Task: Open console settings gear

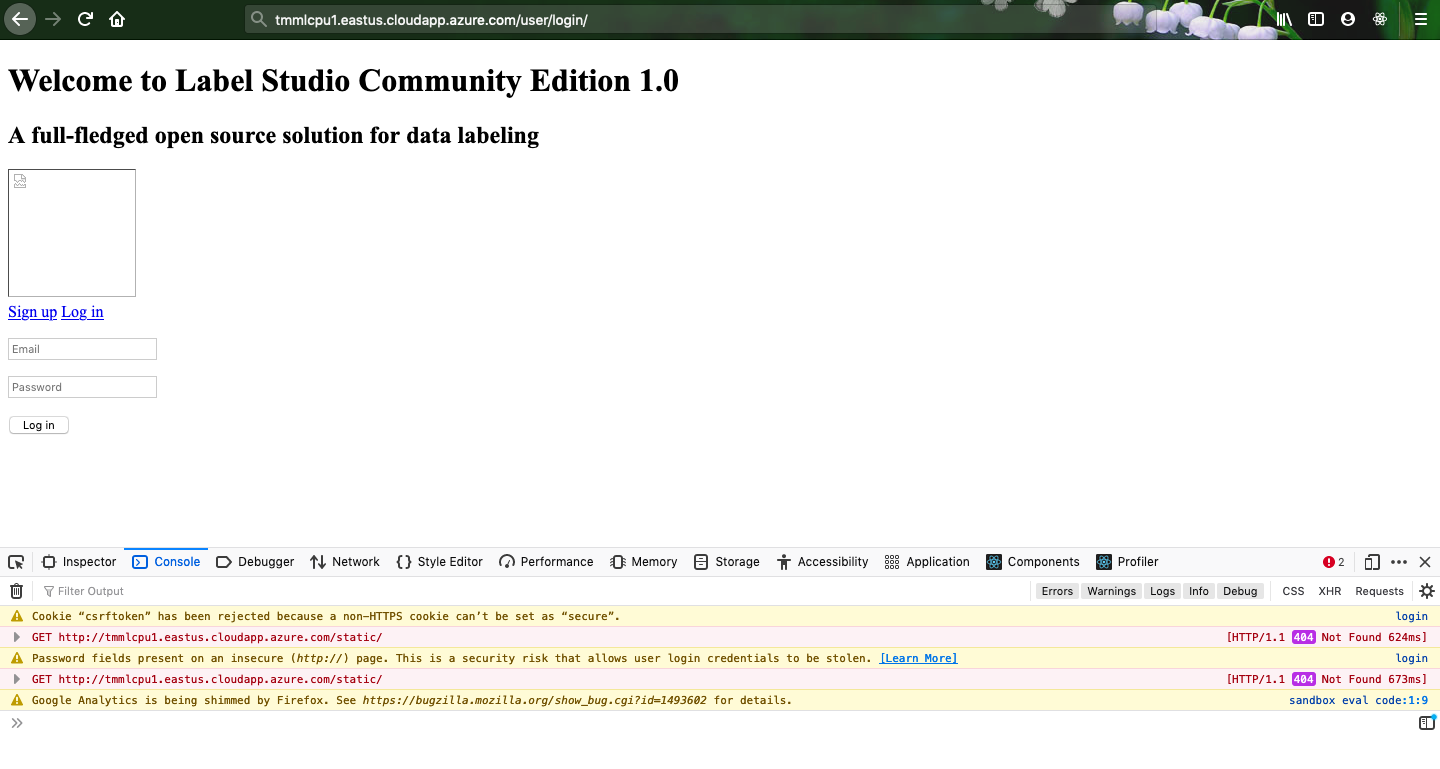Action: [1427, 591]
